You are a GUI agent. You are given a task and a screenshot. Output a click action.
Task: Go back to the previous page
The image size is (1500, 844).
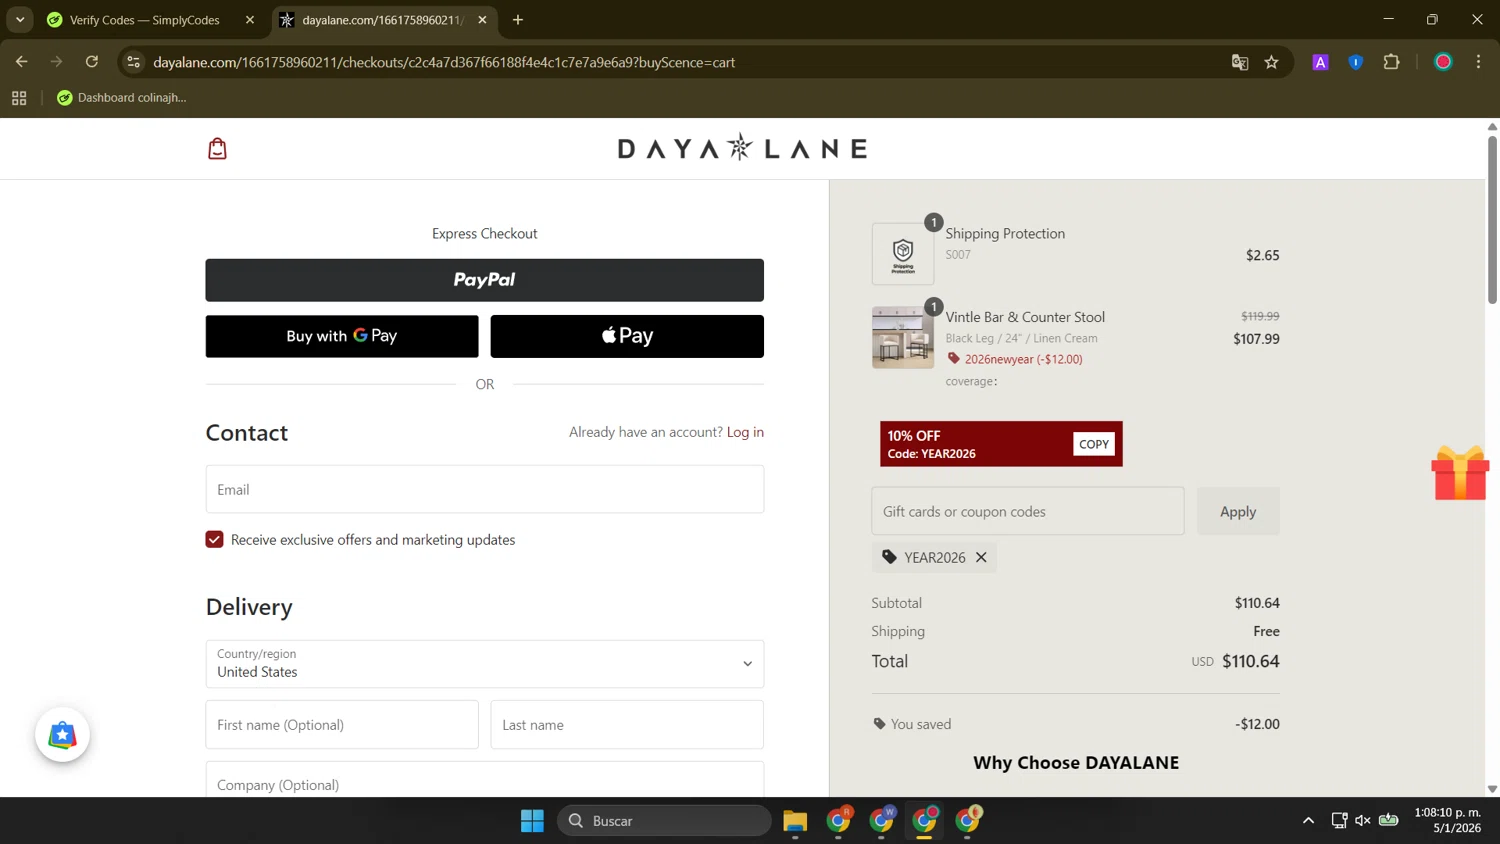(22, 62)
